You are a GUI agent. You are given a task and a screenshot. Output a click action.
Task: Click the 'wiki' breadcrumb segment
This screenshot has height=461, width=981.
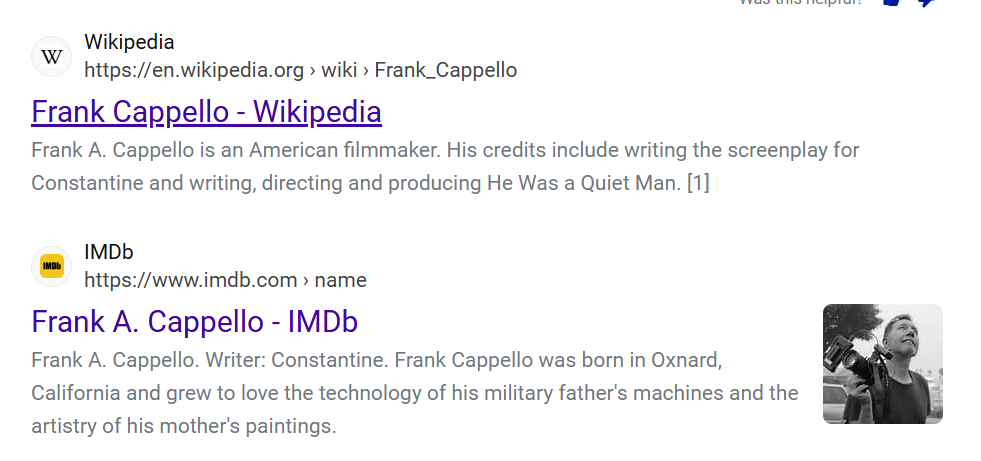(339, 70)
